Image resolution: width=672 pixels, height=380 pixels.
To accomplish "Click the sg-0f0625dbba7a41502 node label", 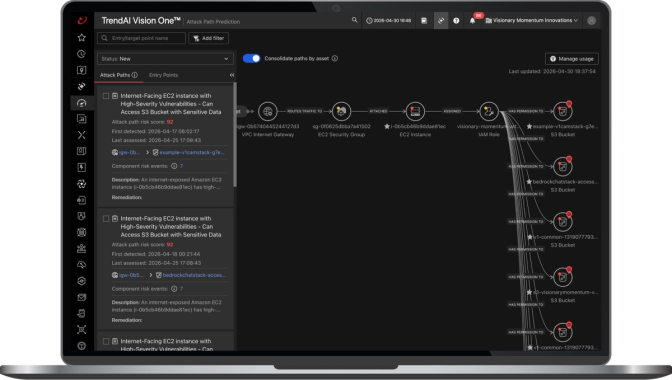I will coord(342,126).
